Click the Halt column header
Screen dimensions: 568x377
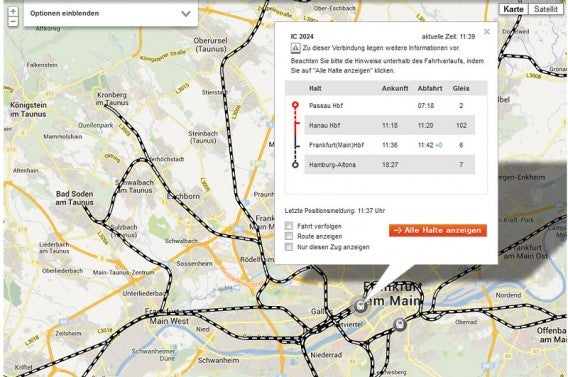pyautogui.click(x=315, y=88)
